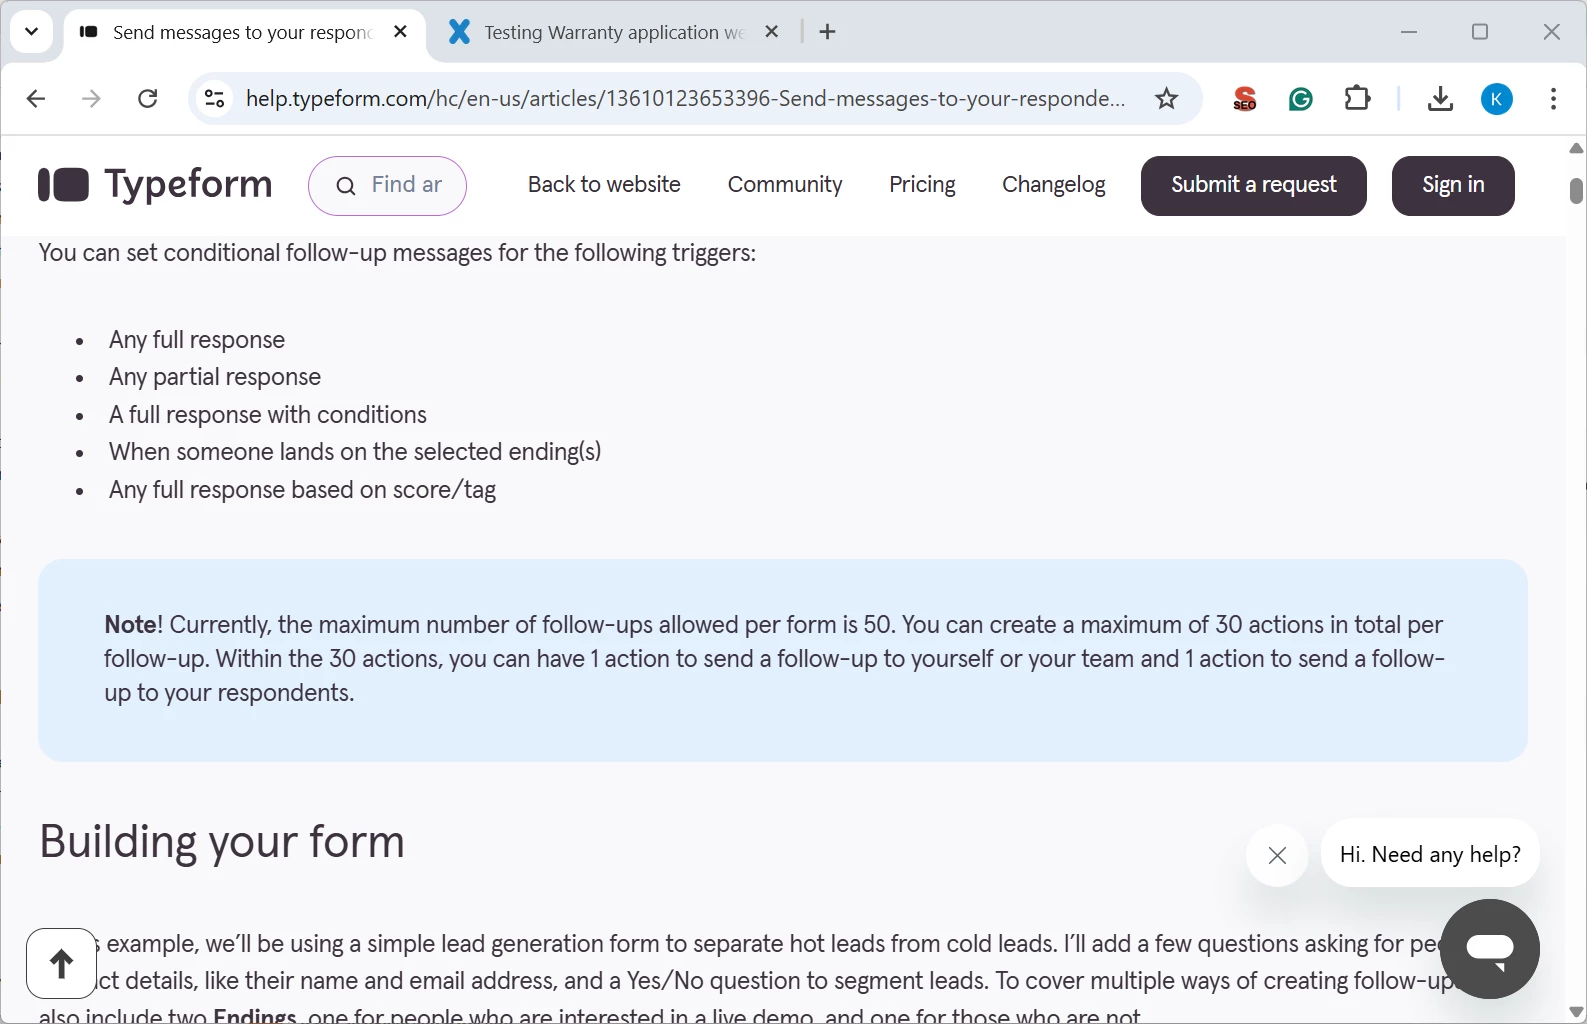Image resolution: width=1587 pixels, height=1024 pixels.
Task: Click the Grammarly extension icon
Action: [x=1300, y=99]
